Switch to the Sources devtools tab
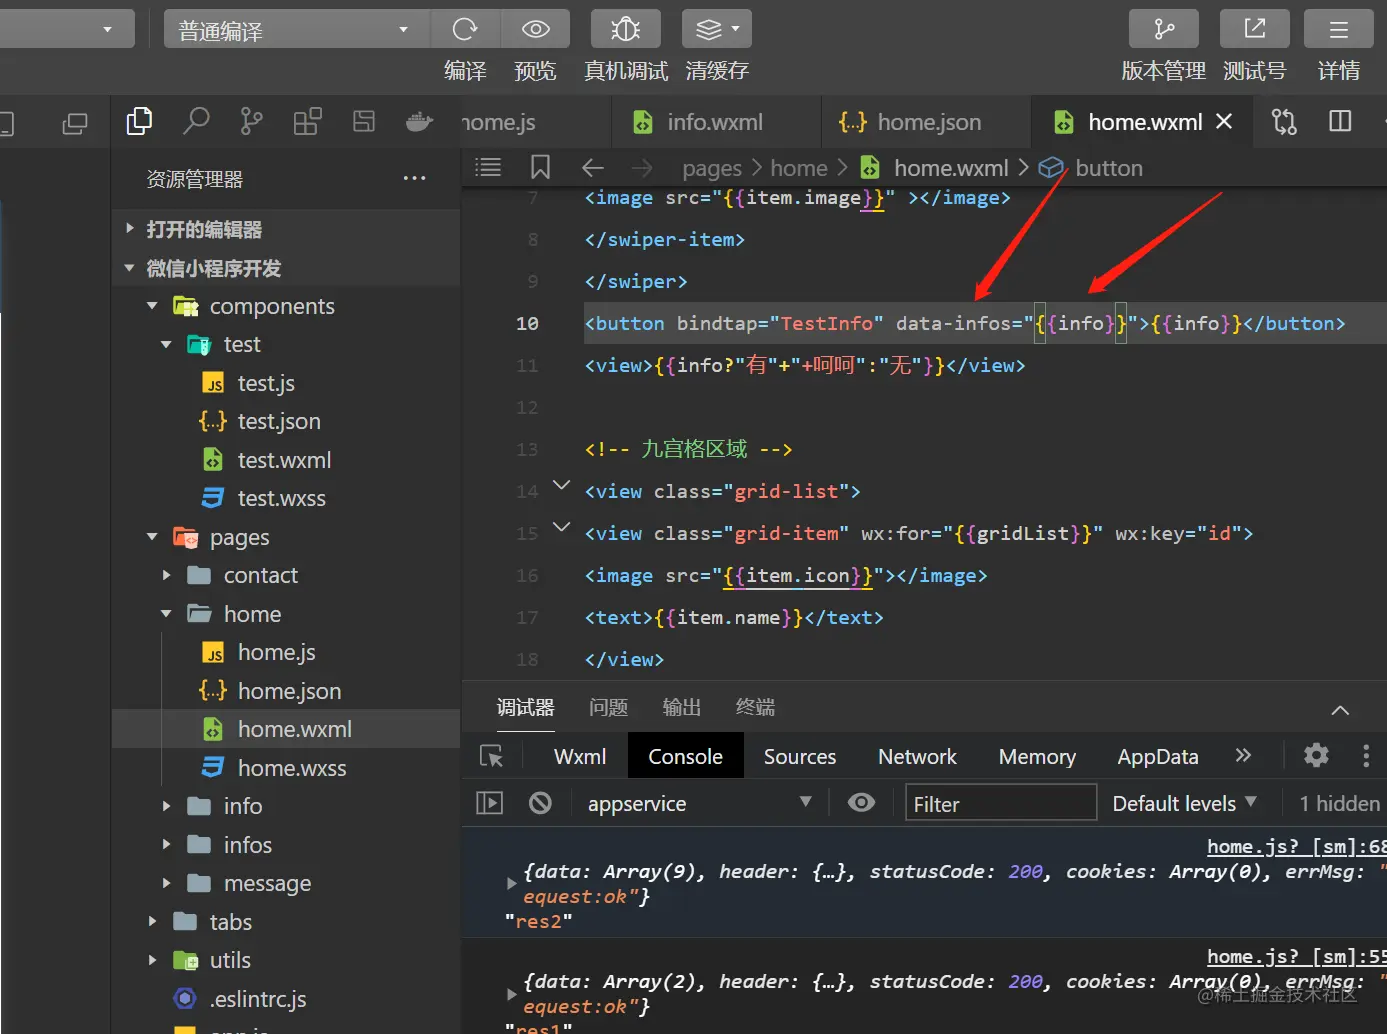 pyautogui.click(x=800, y=756)
